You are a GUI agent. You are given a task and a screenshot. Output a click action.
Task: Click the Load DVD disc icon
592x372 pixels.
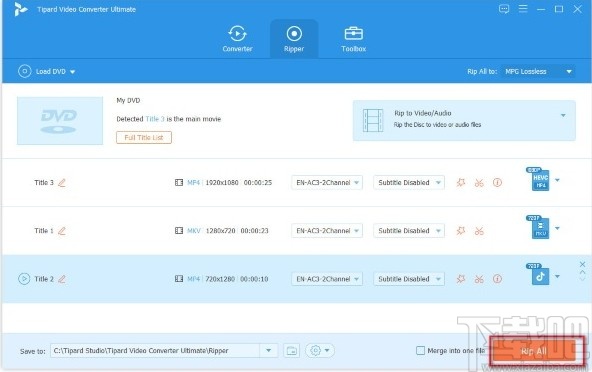pos(25,71)
